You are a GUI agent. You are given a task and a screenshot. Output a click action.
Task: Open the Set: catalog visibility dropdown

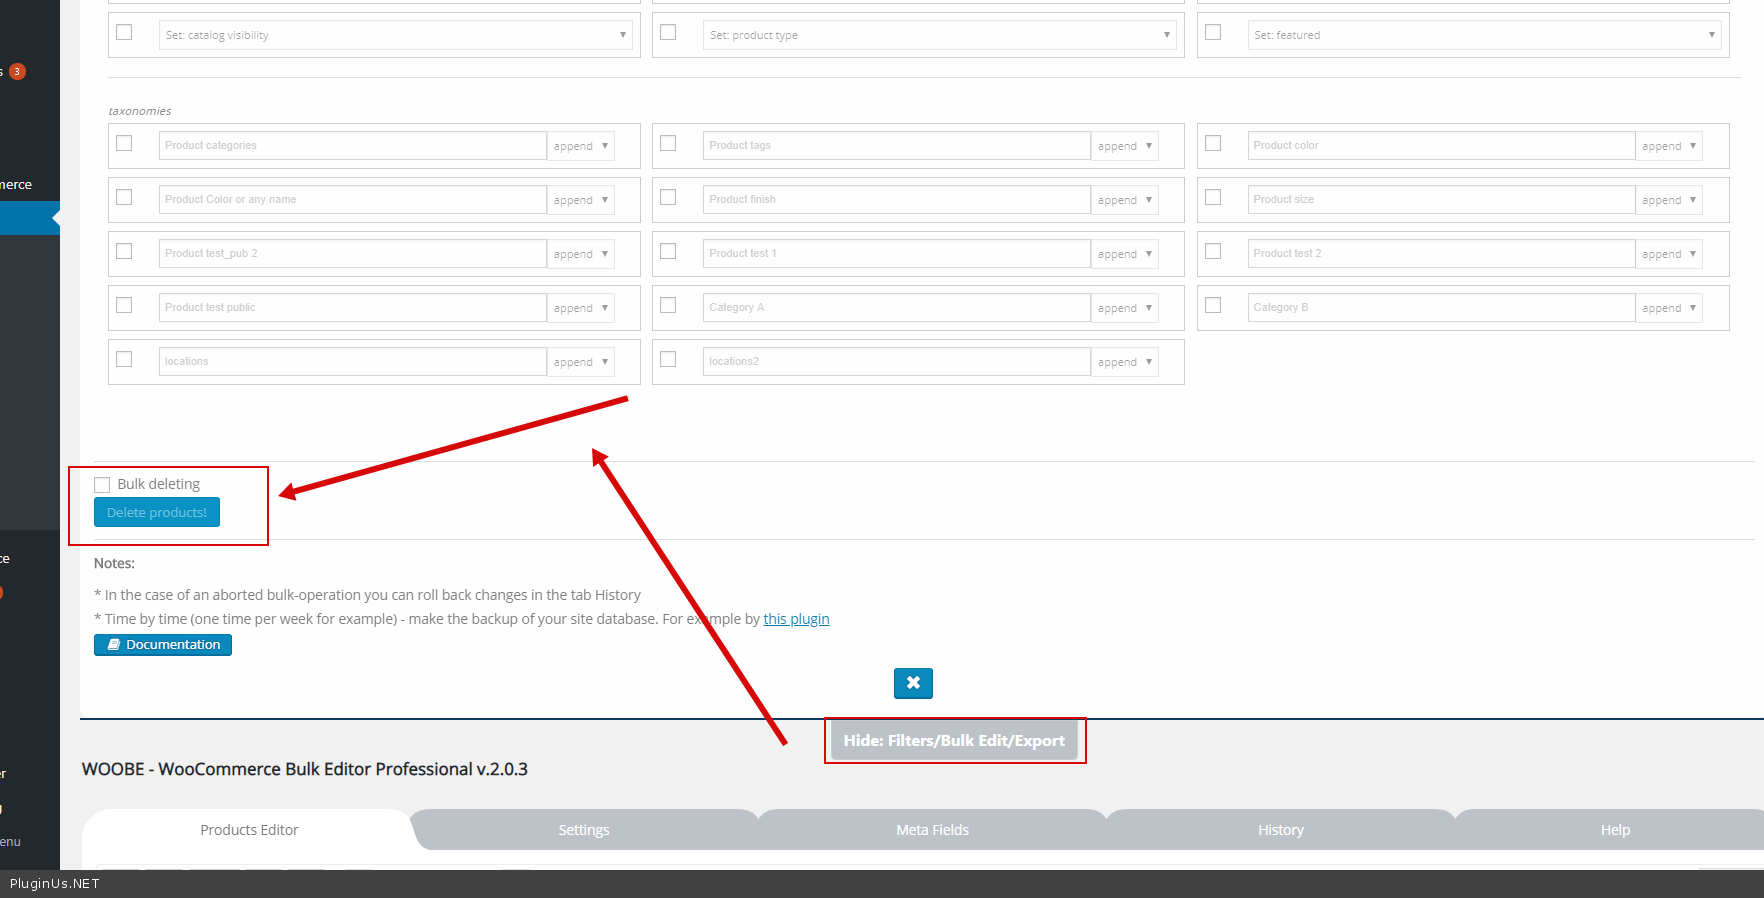395,35
